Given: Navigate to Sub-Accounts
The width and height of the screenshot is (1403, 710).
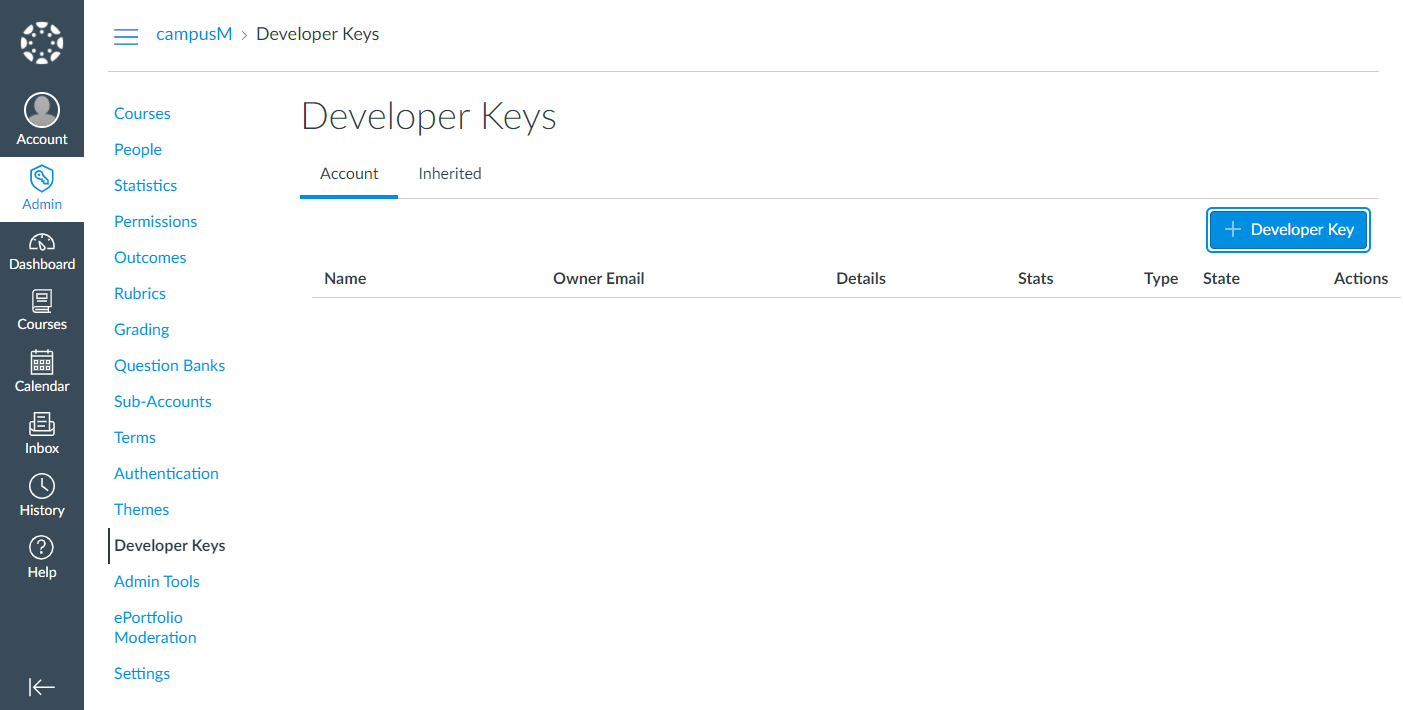Looking at the screenshot, I should [x=163, y=402].
